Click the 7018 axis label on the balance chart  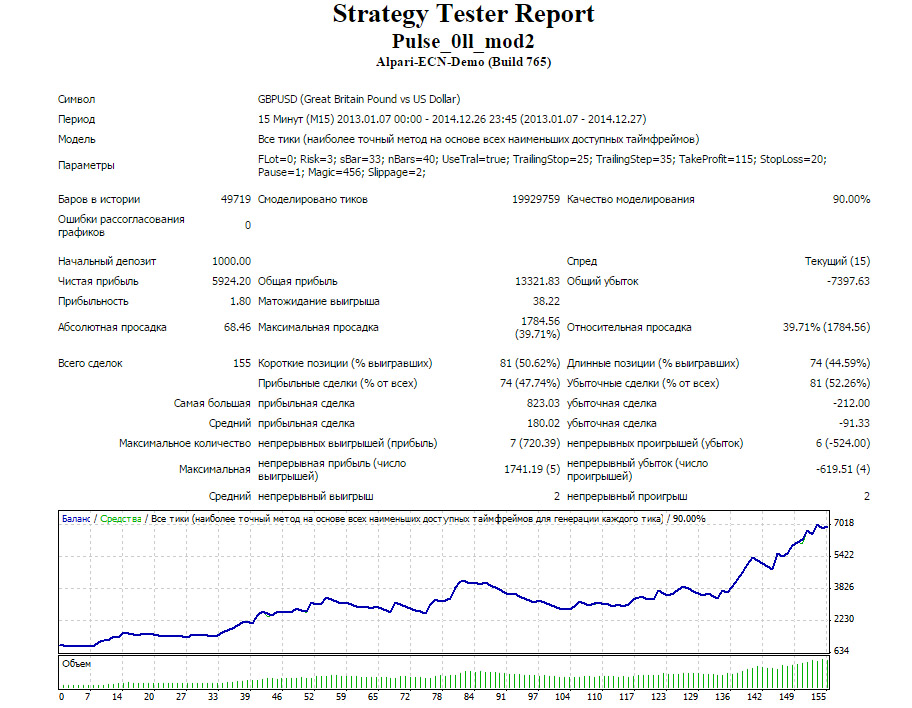tap(844, 523)
